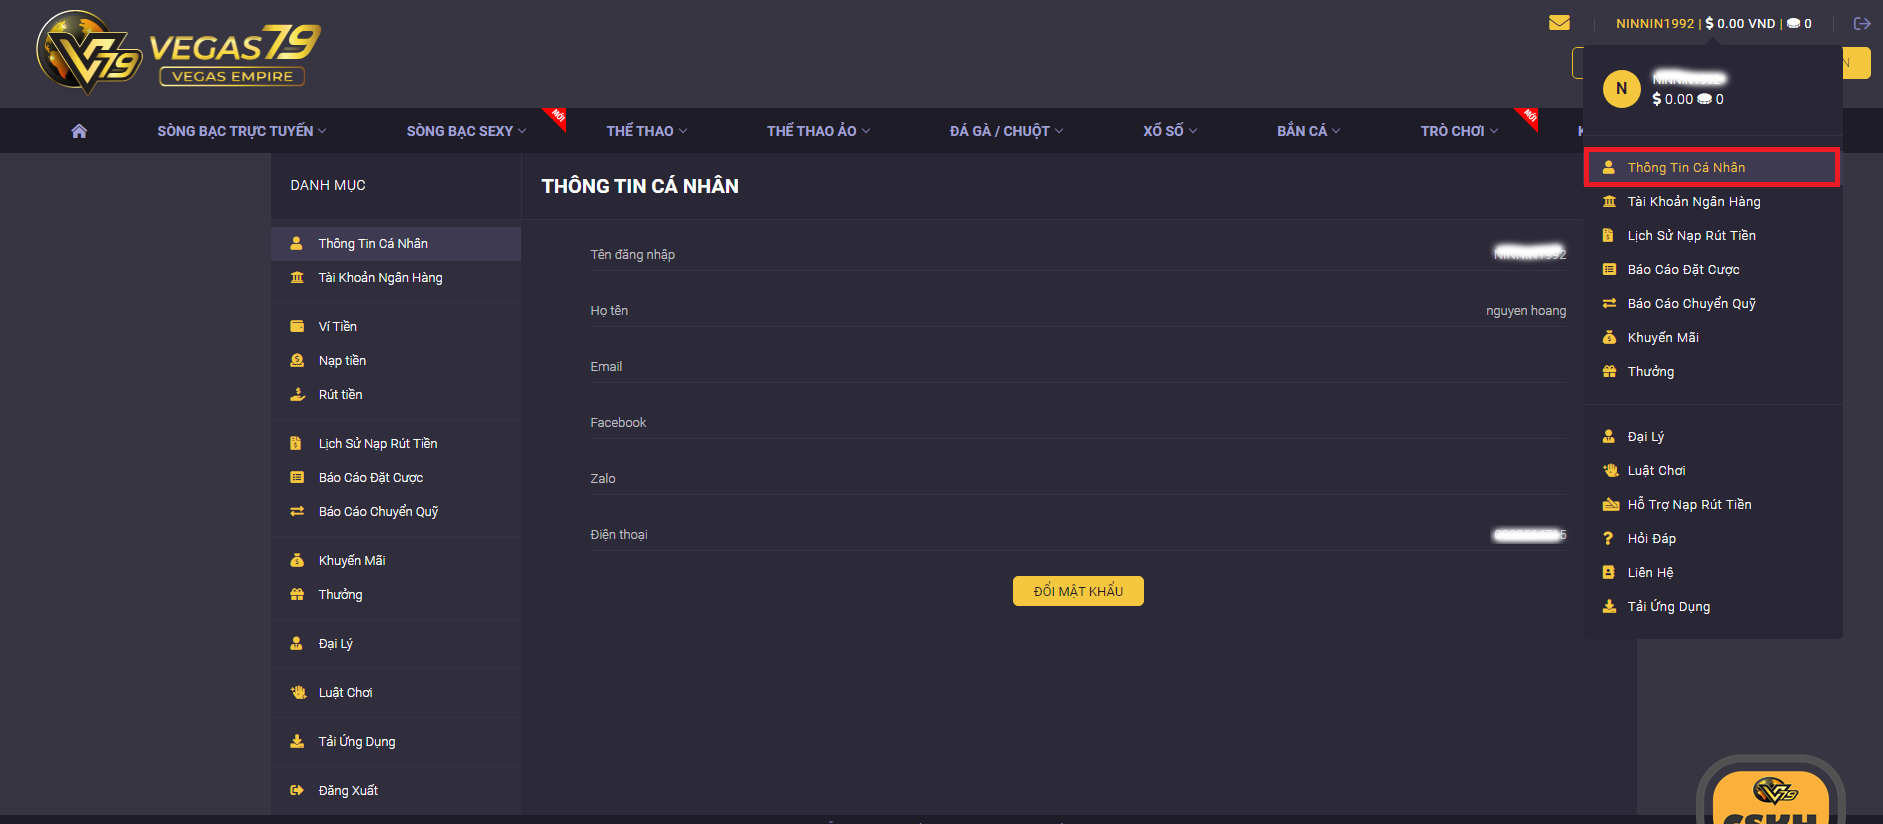This screenshot has height=824, width=1883.
Task: Click the ĐỔI MẬT KHẨU button
Action: (1078, 591)
